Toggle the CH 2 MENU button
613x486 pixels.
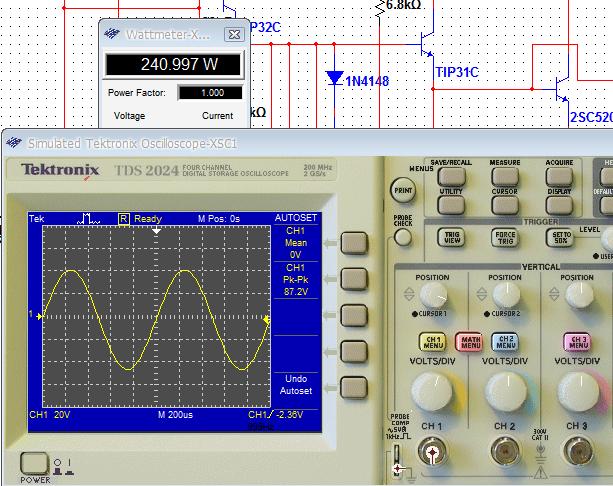point(505,342)
